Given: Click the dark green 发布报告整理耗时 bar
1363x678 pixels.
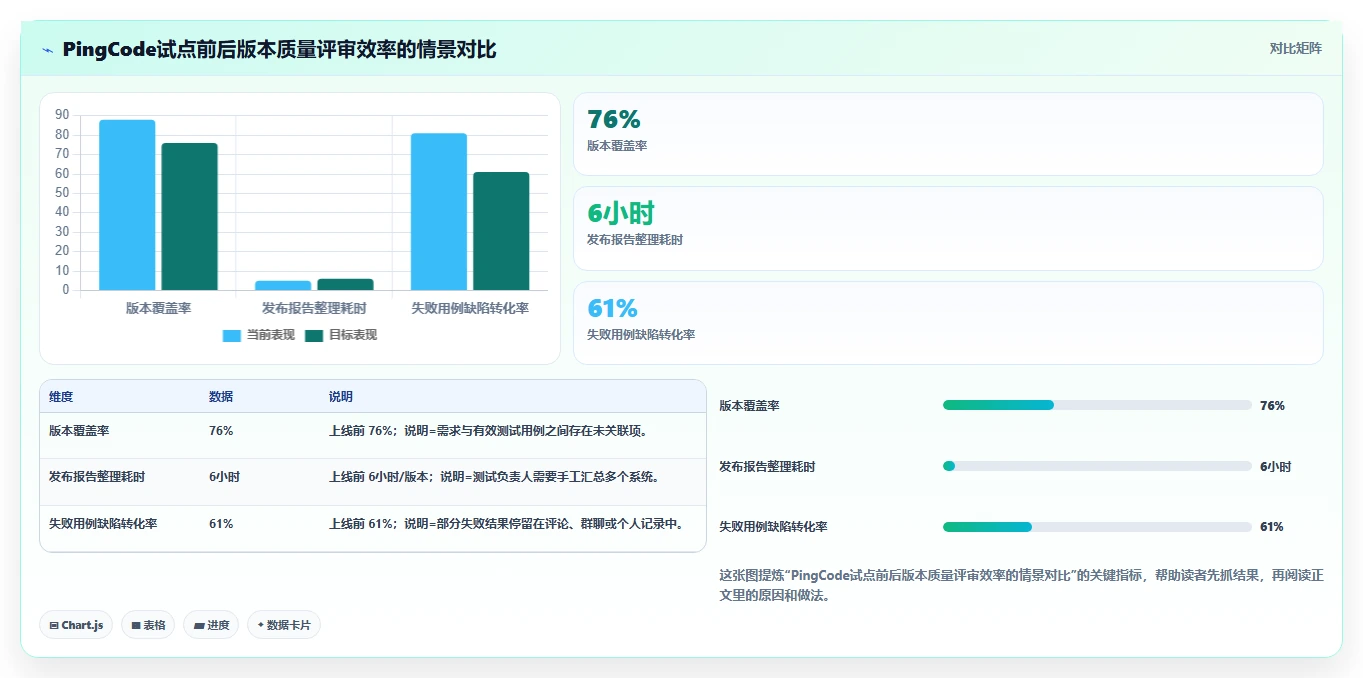Looking at the screenshot, I should click(345, 284).
